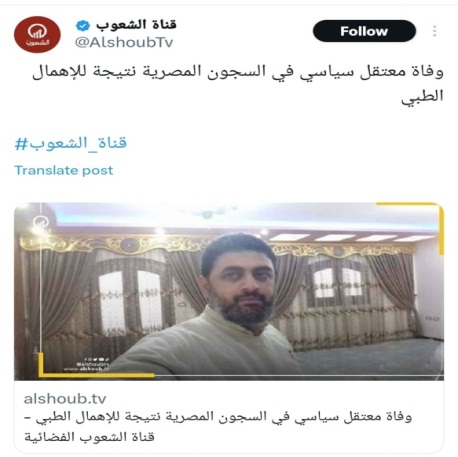Viewport: 458px width, 457px height.
Task: Click the blue verified badge
Action: point(83,25)
